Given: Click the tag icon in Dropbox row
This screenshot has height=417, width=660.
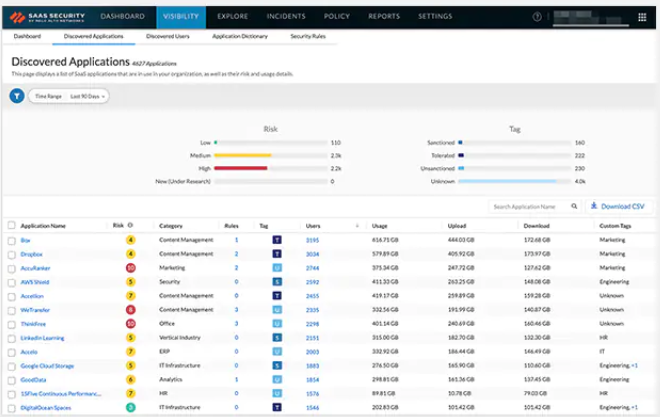Looking at the screenshot, I should click(x=277, y=254).
